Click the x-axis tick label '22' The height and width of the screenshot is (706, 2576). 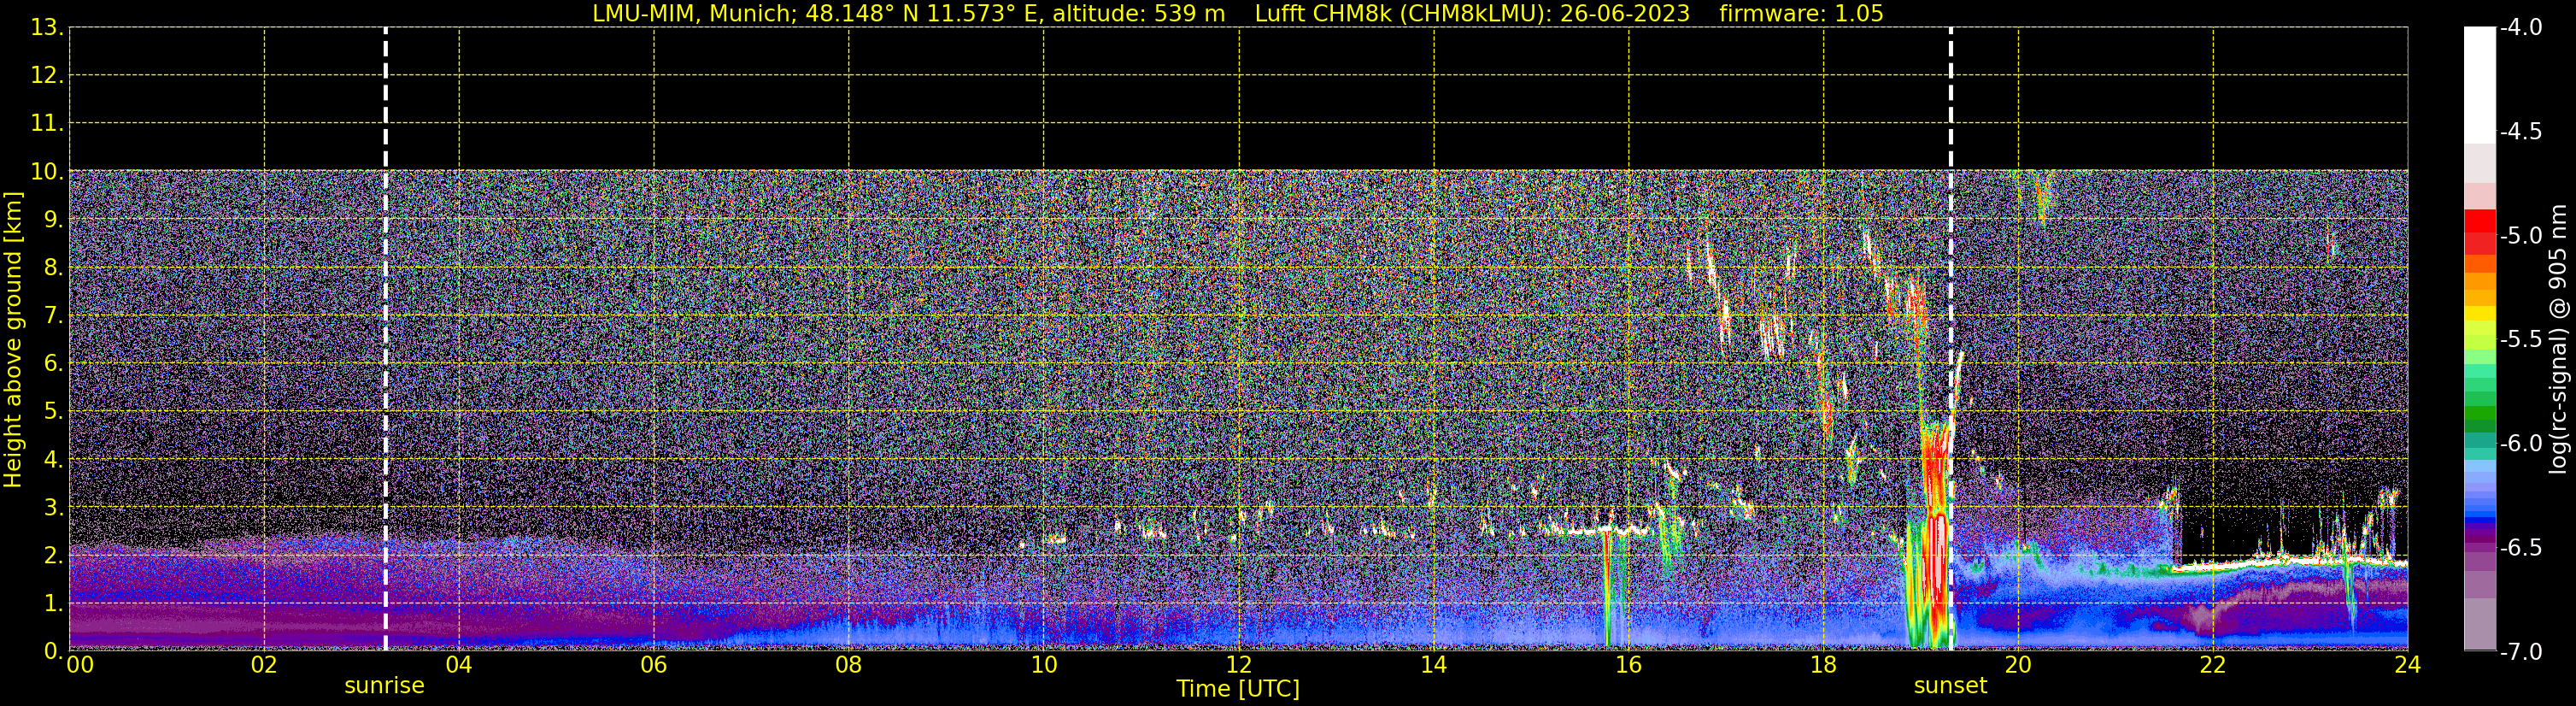[2213, 665]
